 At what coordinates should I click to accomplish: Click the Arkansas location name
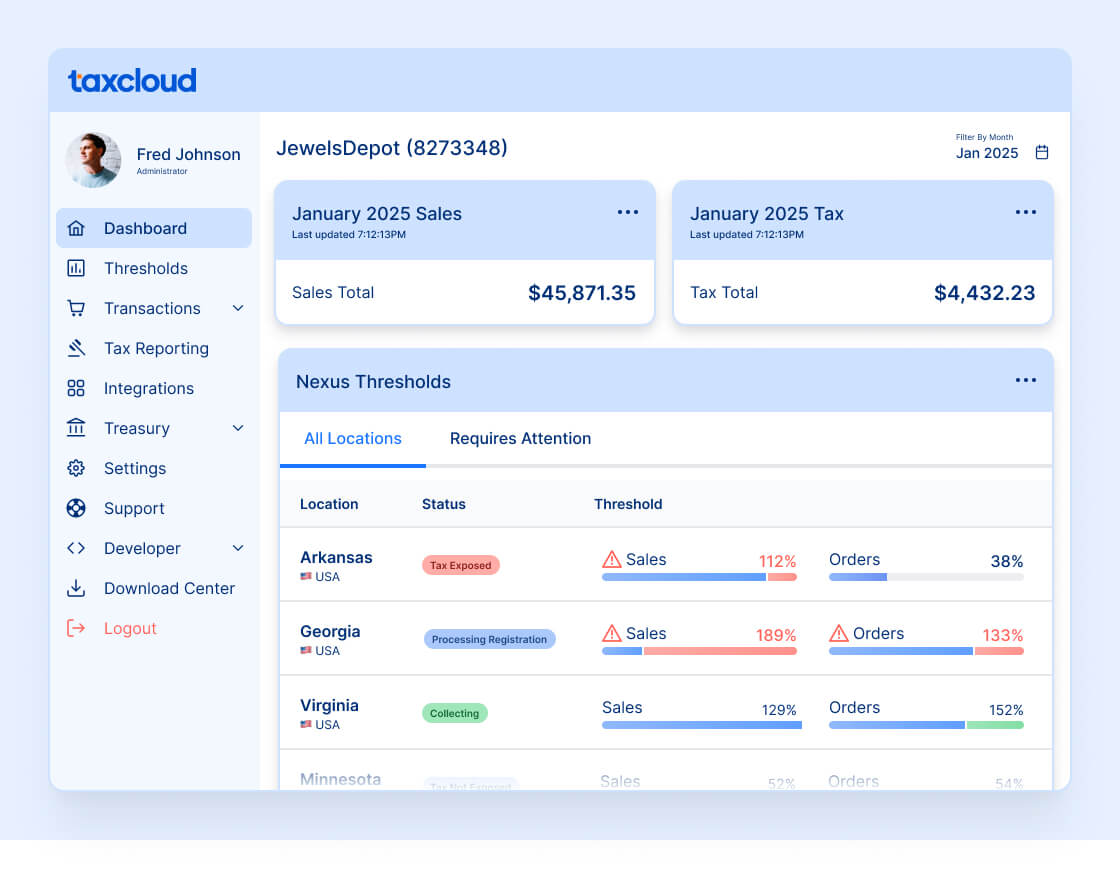click(336, 557)
